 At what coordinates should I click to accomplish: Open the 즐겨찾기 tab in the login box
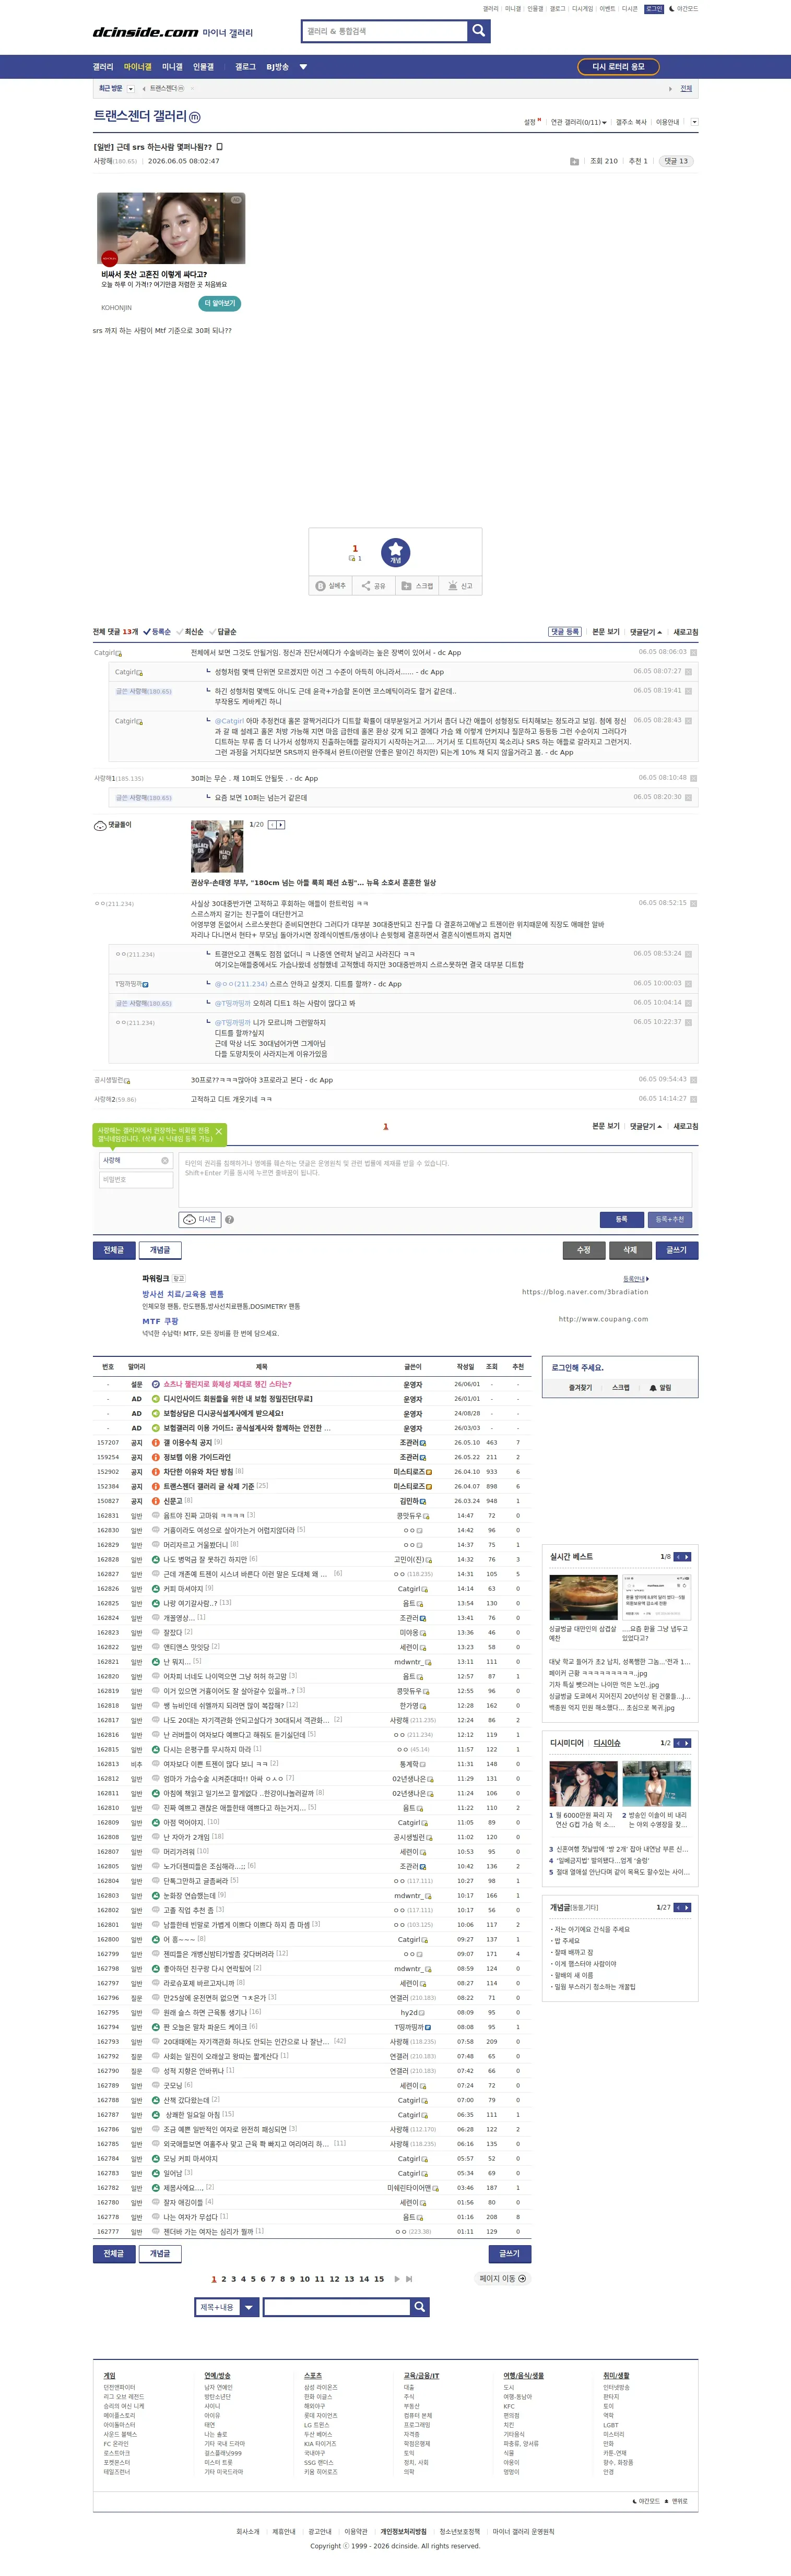pyautogui.click(x=580, y=1388)
